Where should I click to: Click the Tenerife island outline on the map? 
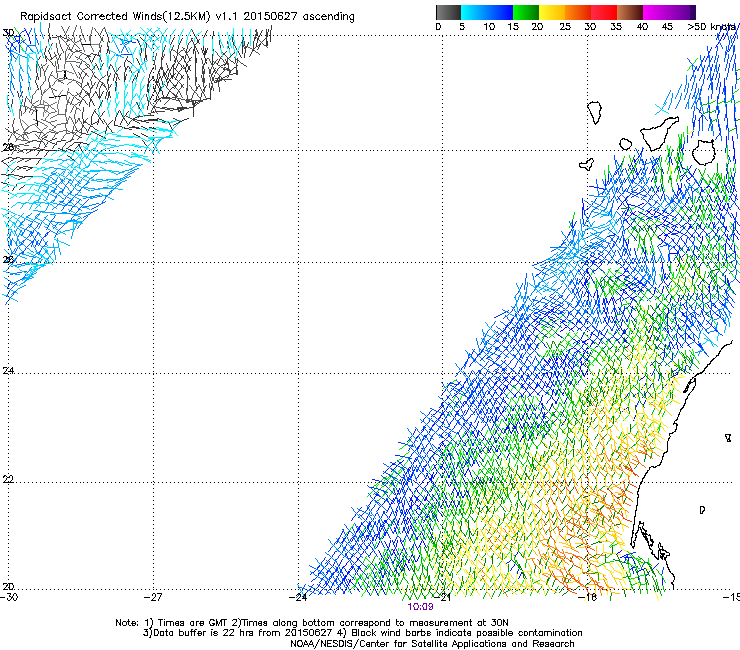pos(660,134)
